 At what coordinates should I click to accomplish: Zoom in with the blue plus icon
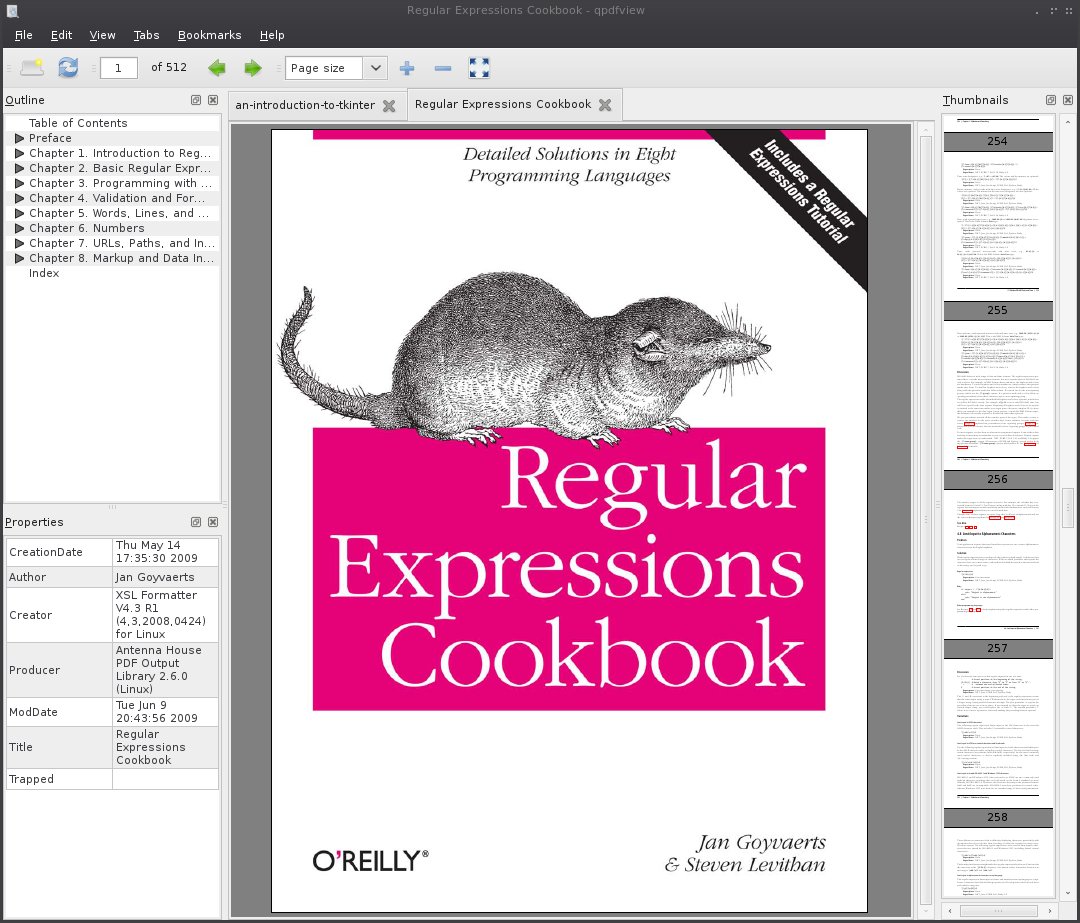(x=407, y=68)
